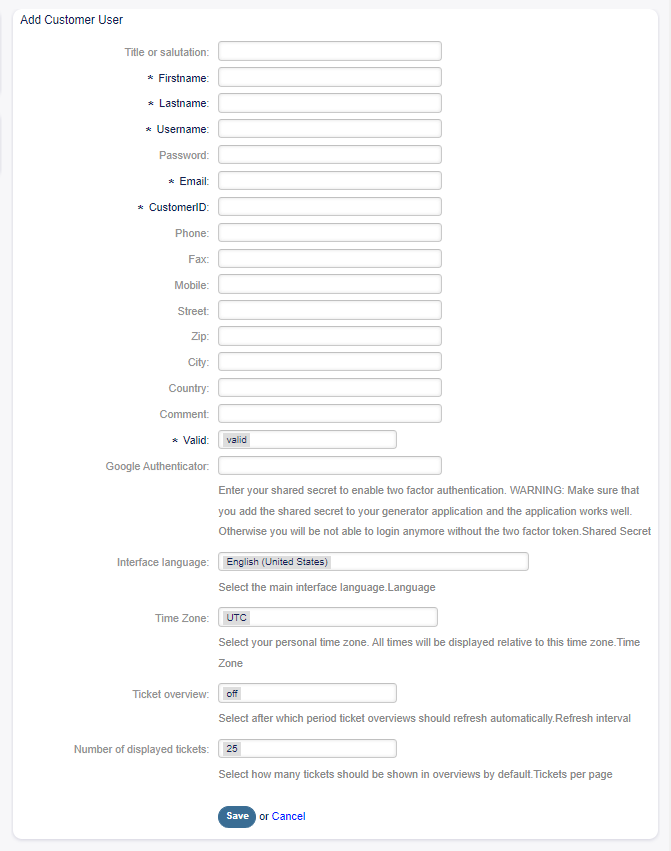Open the Number of displayed tickets dropdown
671x851 pixels.
pyautogui.click(x=306, y=748)
